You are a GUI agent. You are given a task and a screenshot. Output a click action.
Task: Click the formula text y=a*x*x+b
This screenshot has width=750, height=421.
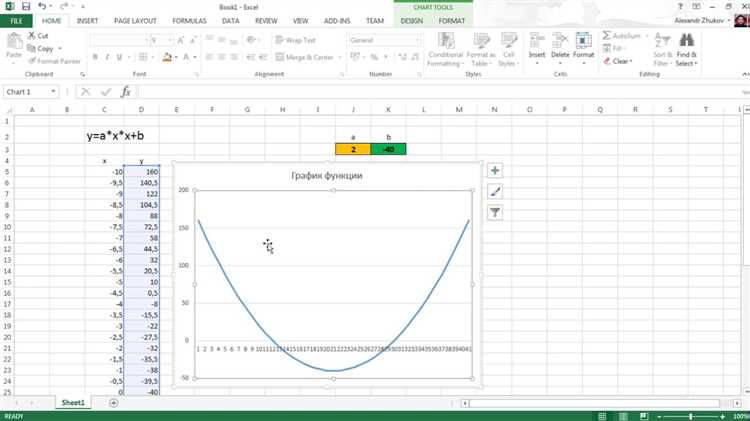pos(115,136)
